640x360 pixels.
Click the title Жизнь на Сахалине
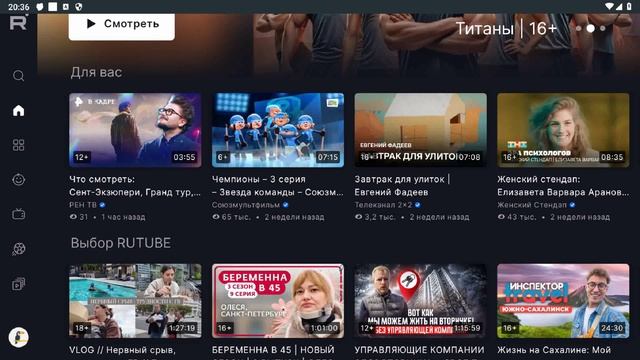[x=554, y=350]
